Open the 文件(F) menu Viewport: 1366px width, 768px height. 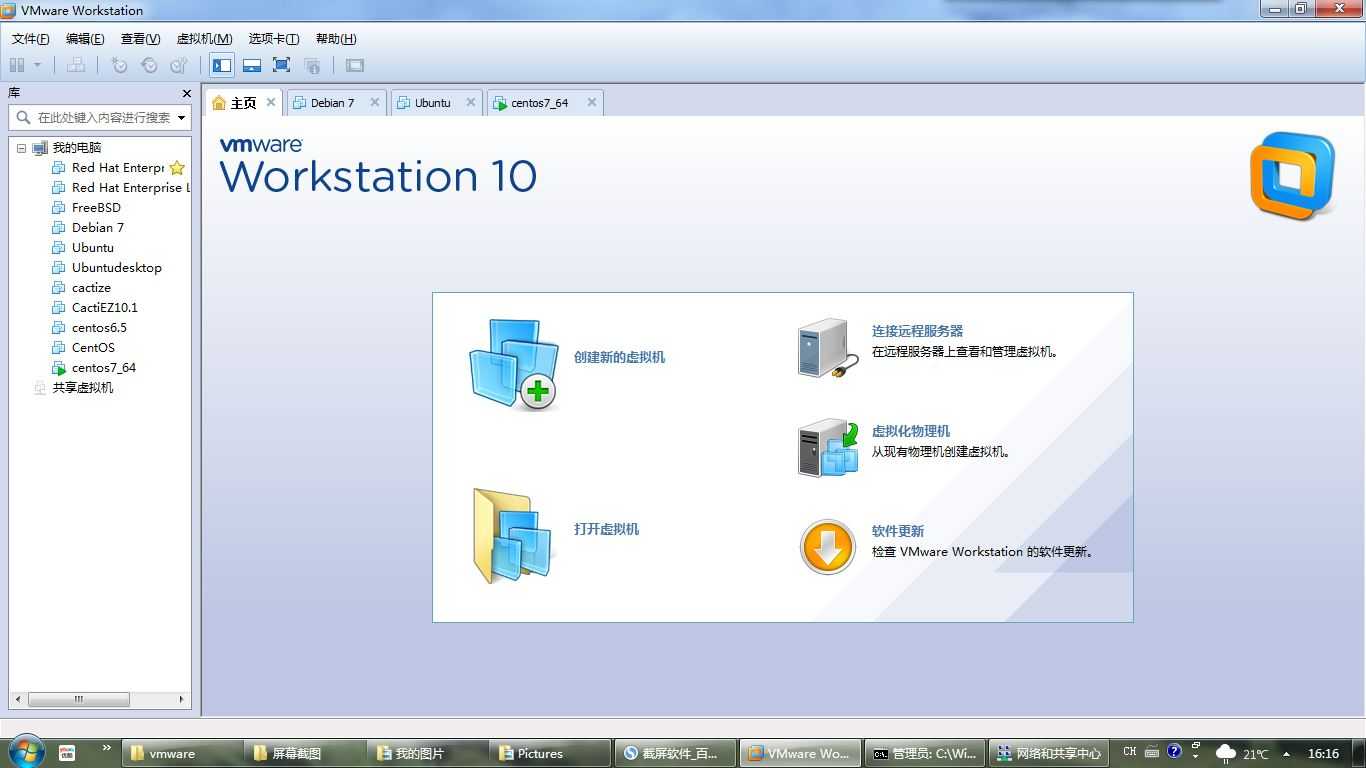[30, 39]
